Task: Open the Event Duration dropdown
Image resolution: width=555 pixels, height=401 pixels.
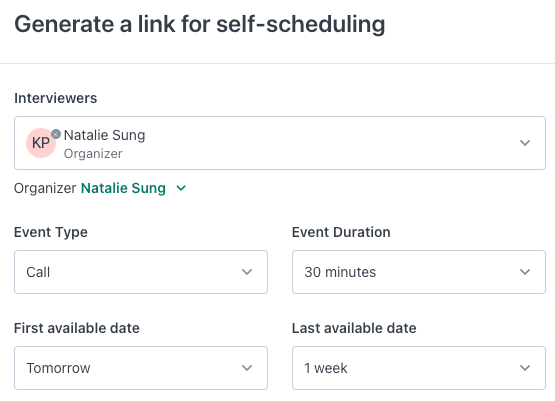Action: (x=419, y=272)
